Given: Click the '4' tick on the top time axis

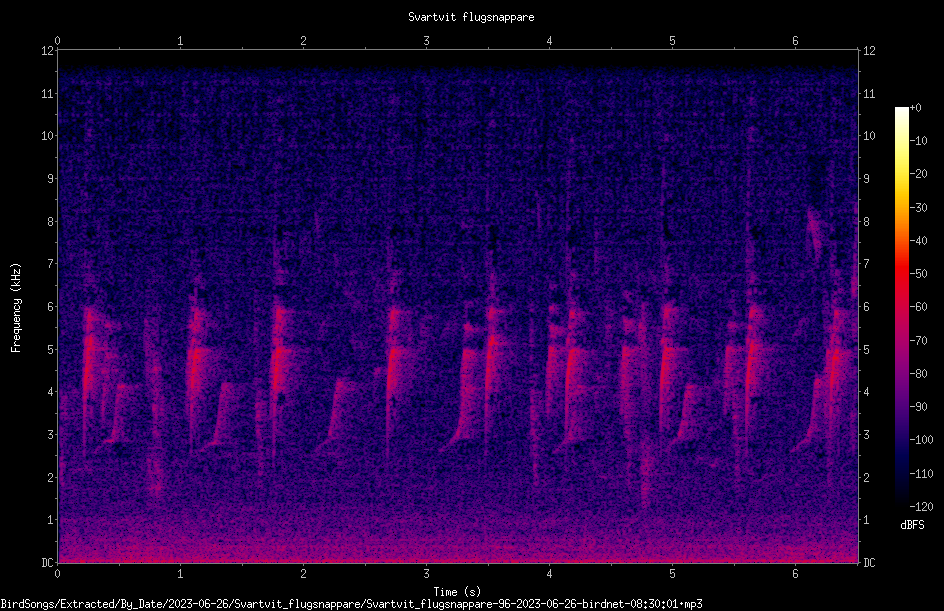Looking at the screenshot, I should tap(549, 41).
